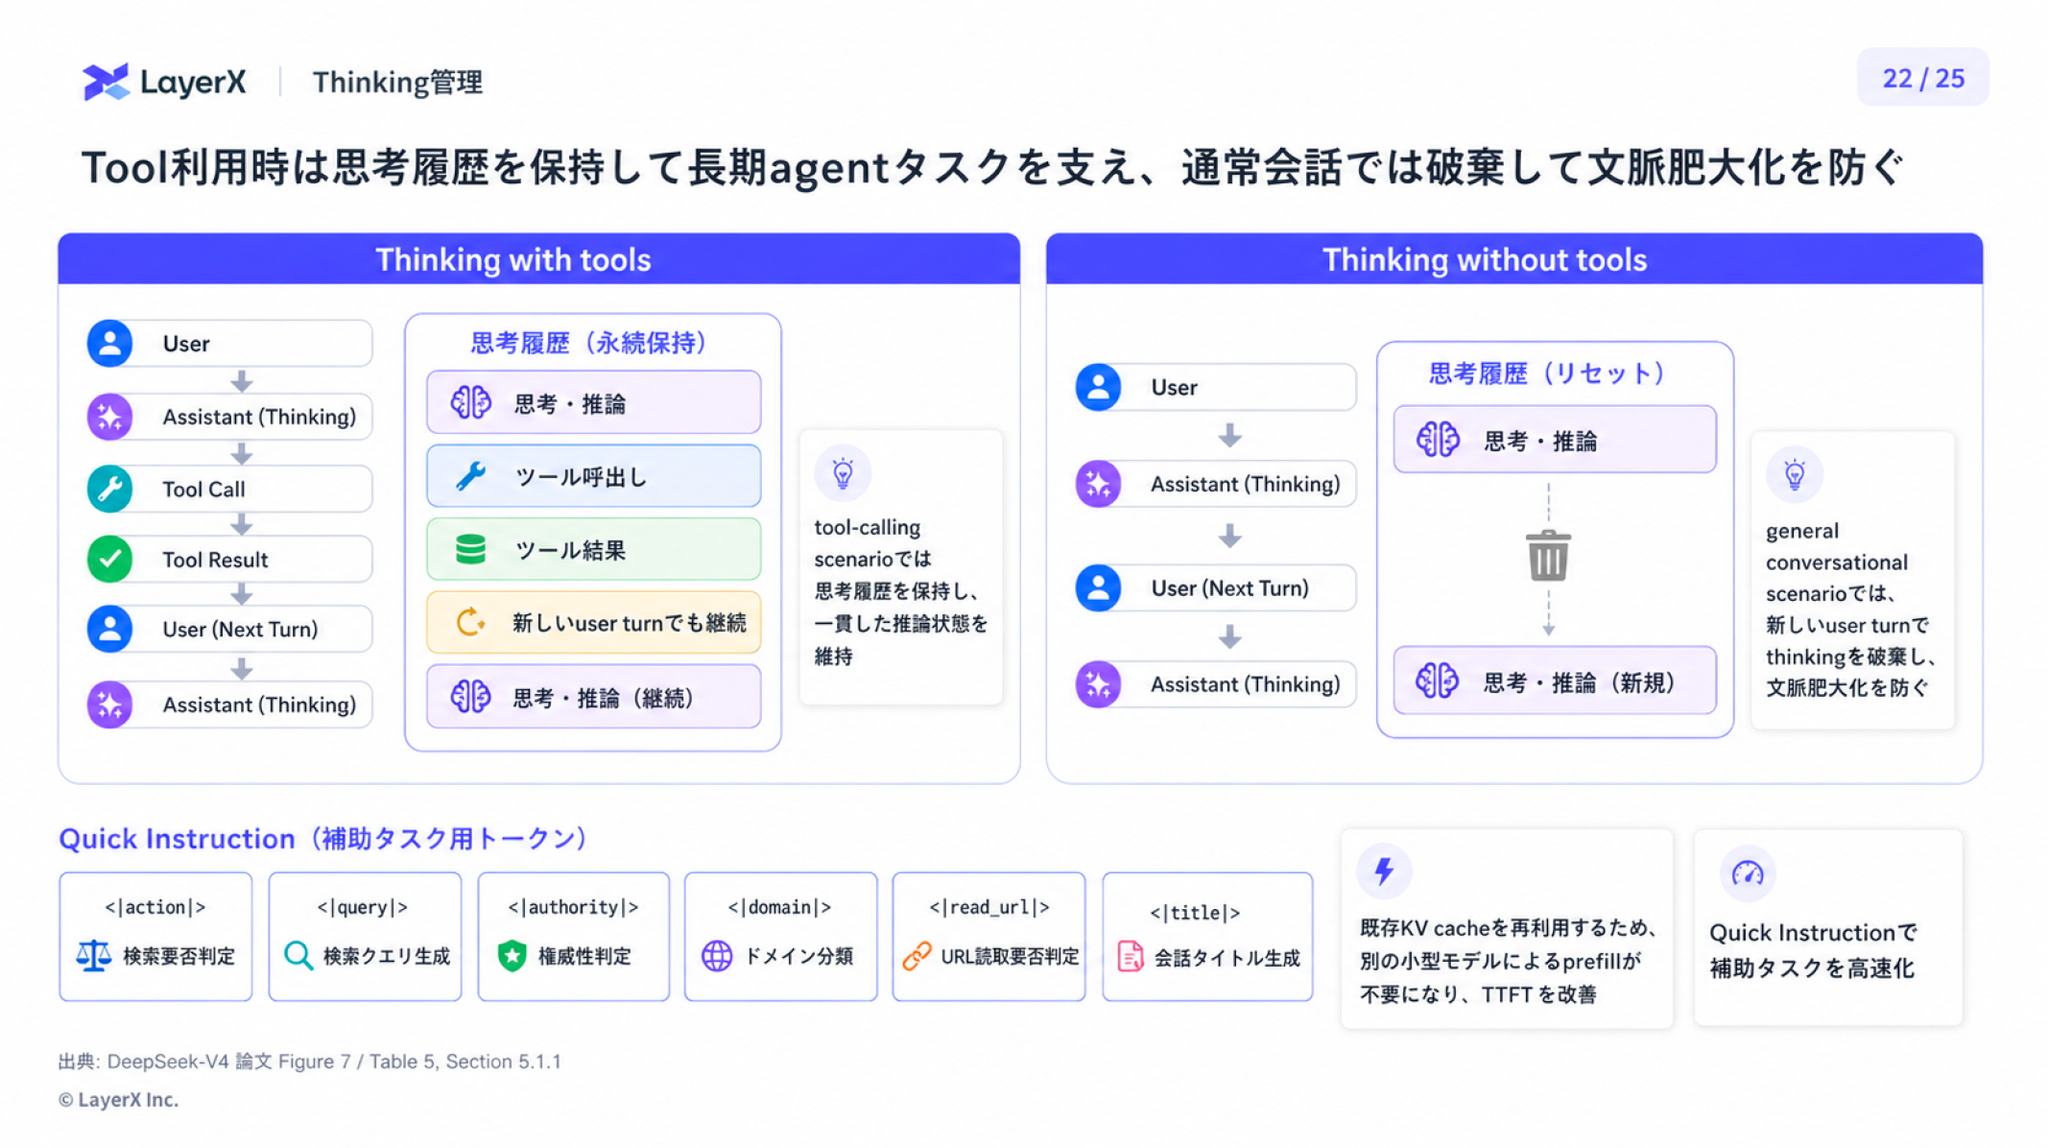The image size is (2048, 1148).
Task: Click the magnifier icon for 検索クエリ生成
Action: 298,956
